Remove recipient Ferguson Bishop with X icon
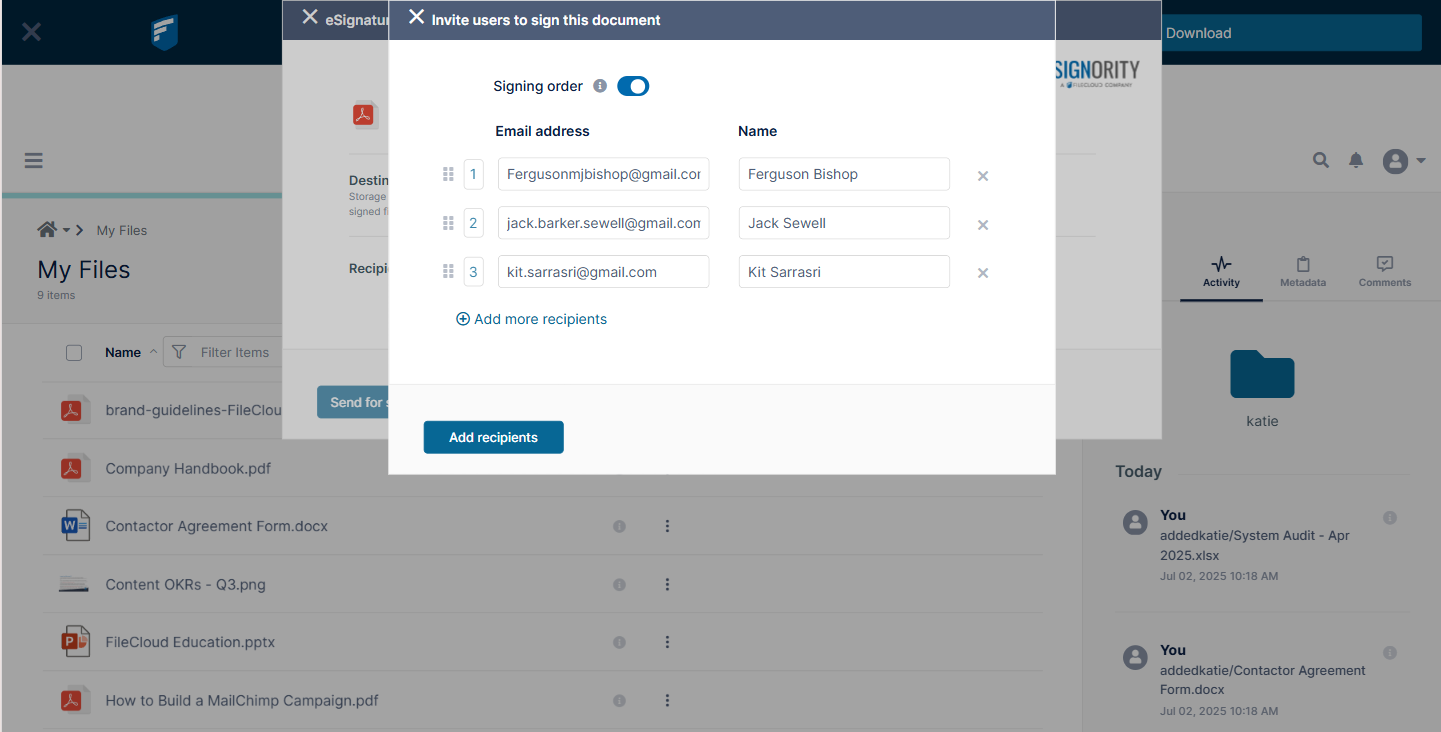The width and height of the screenshot is (1441, 732). coord(983,176)
